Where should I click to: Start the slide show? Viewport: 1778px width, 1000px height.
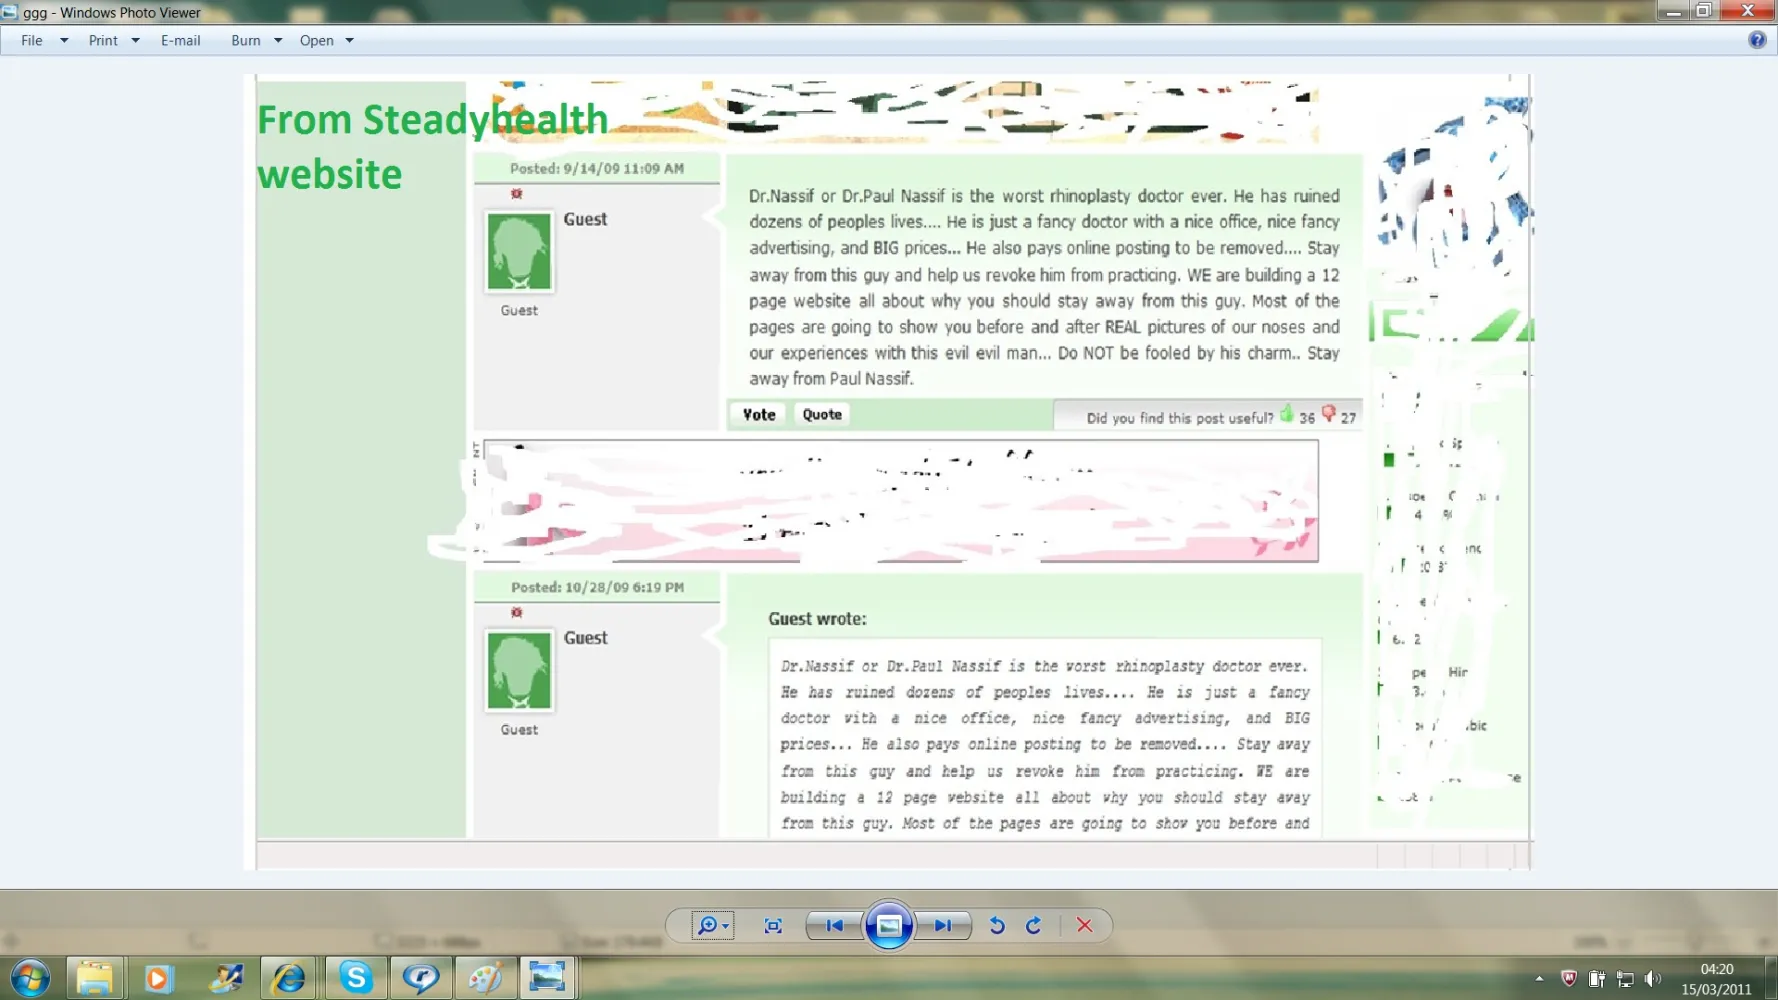(x=888, y=926)
